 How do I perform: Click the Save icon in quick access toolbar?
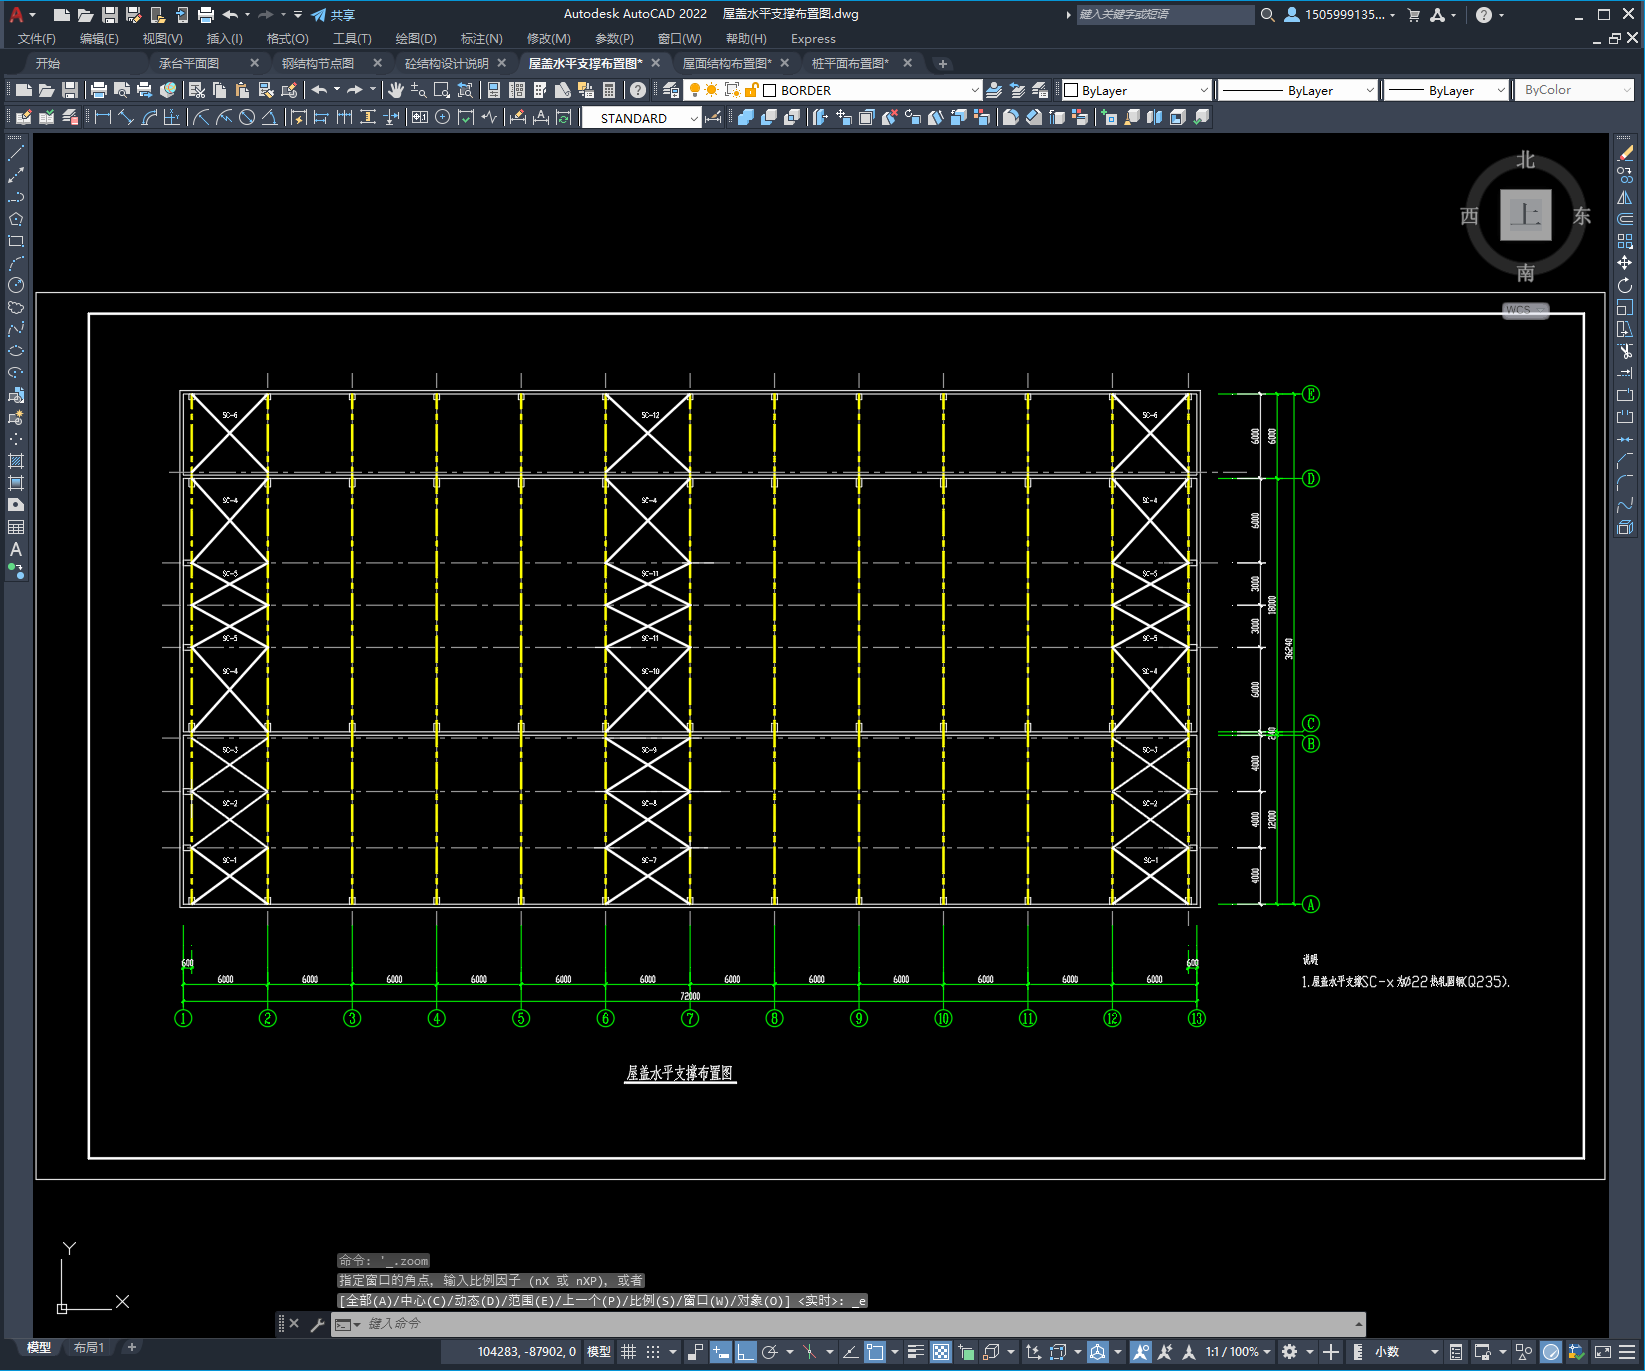point(110,15)
